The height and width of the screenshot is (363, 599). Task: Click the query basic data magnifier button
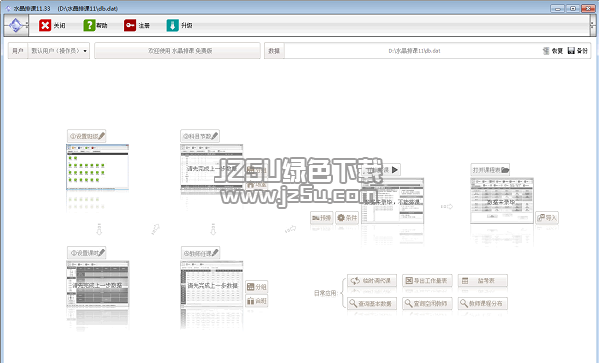372,303
